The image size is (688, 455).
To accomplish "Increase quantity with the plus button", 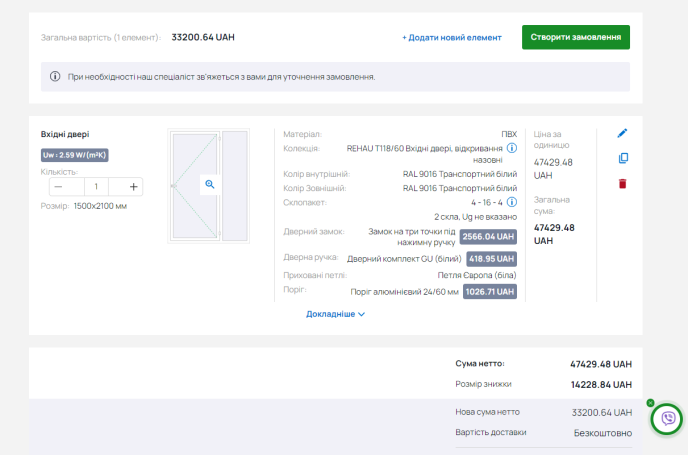I will point(133,187).
